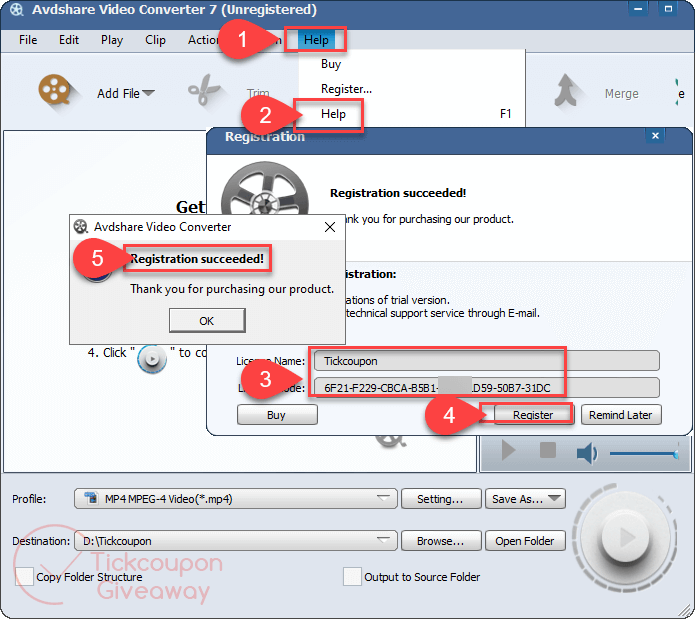Enable Copy Folder Structure checkbox
The height and width of the screenshot is (619, 695).
[24, 576]
